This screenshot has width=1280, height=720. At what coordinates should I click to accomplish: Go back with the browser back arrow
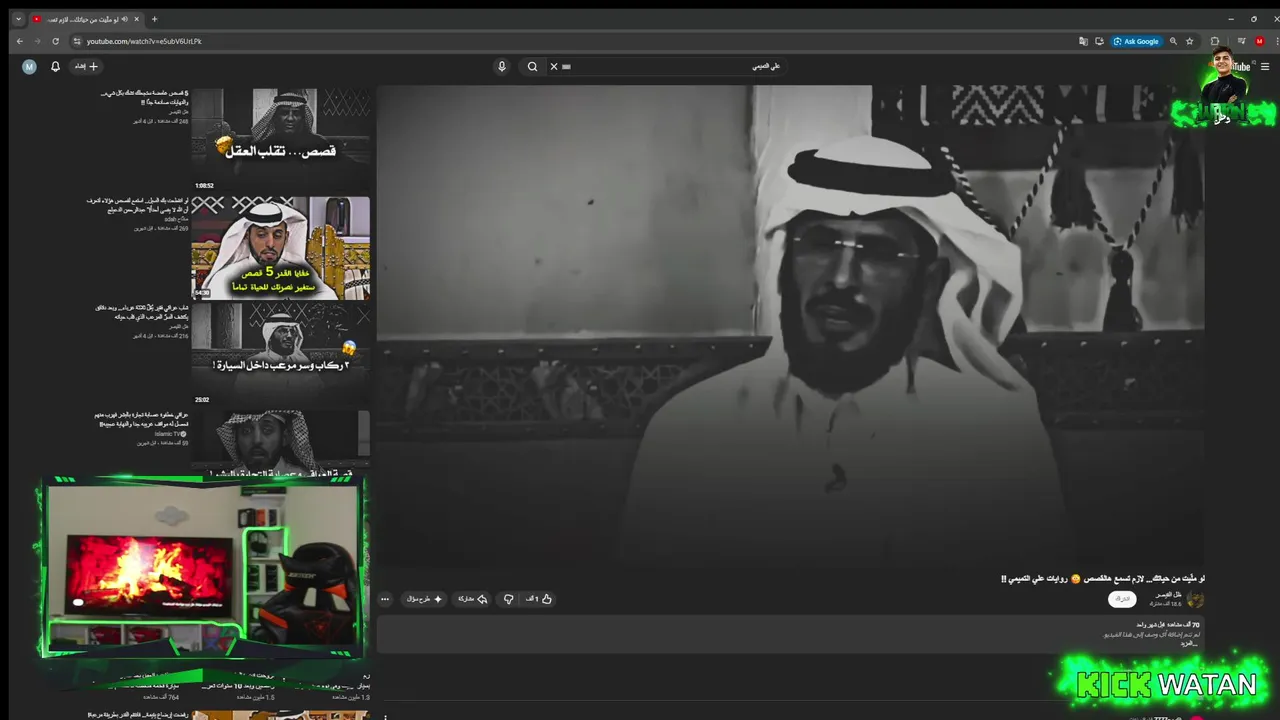(19, 41)
